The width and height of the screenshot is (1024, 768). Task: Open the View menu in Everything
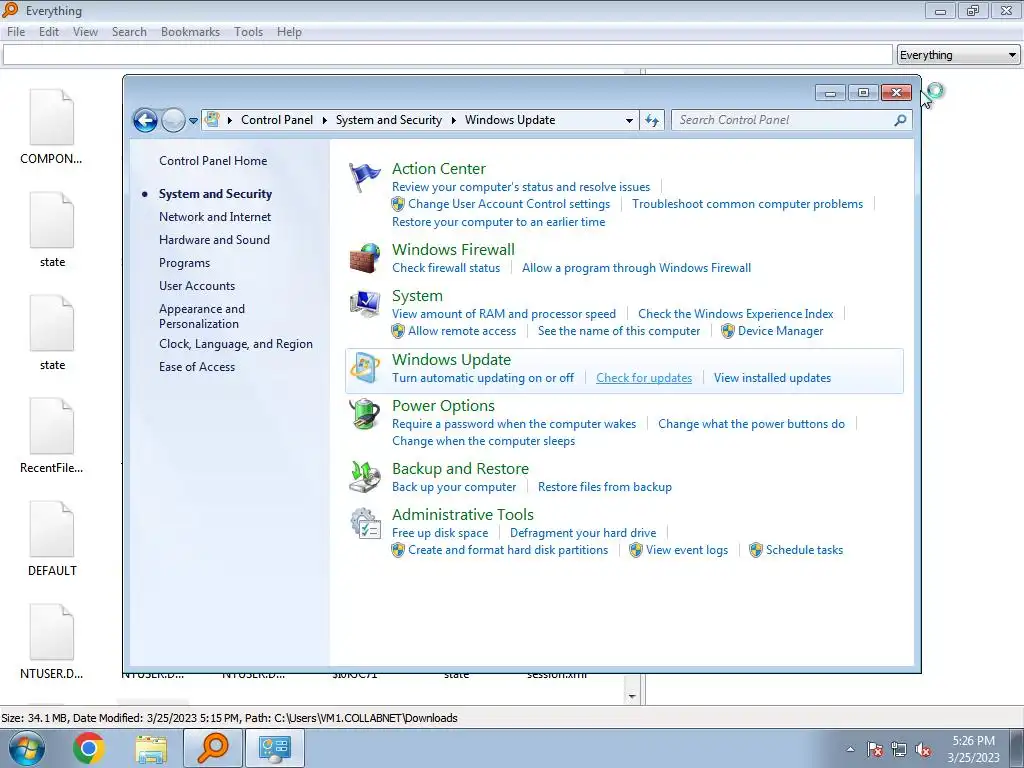(x=86, y=31)
